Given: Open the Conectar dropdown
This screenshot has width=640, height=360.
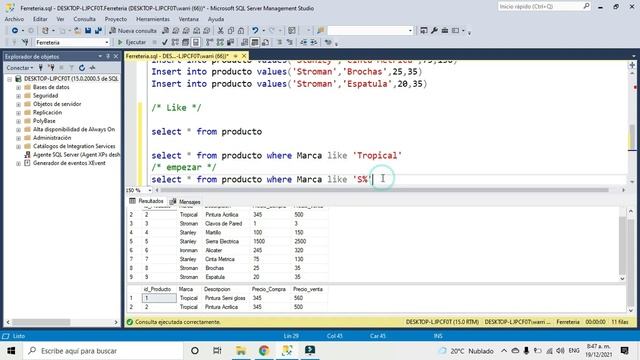Looking at the screenshot, I should pyautogui.click(x=20, y=68).
